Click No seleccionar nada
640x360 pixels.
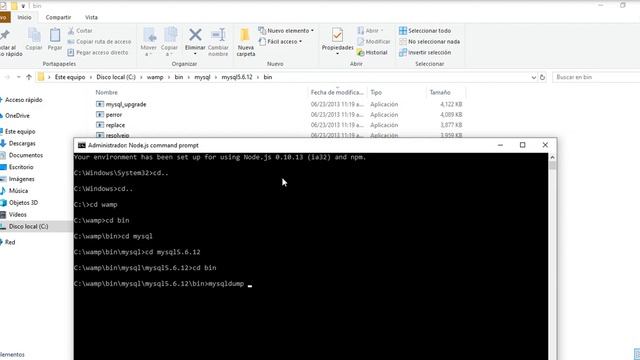[429, 42]
